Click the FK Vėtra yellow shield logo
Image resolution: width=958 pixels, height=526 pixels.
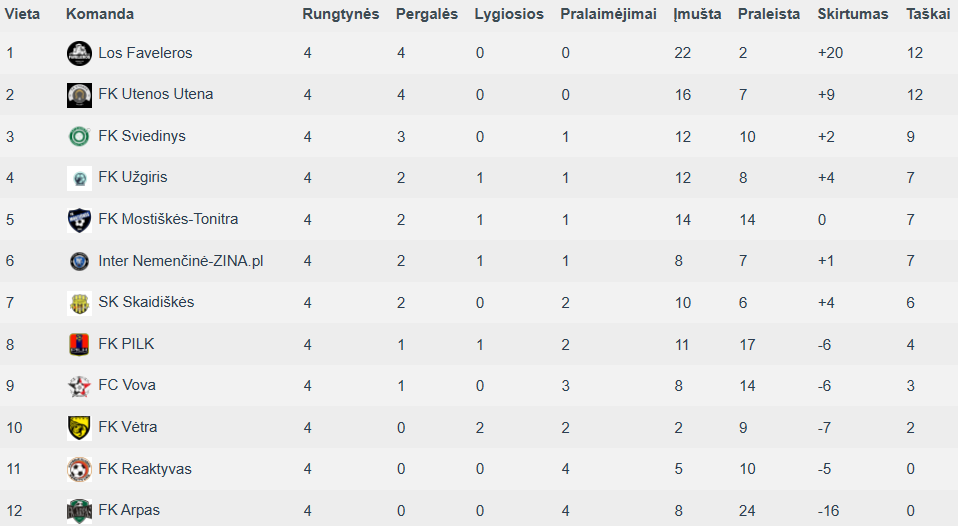(x=79, y=428)
